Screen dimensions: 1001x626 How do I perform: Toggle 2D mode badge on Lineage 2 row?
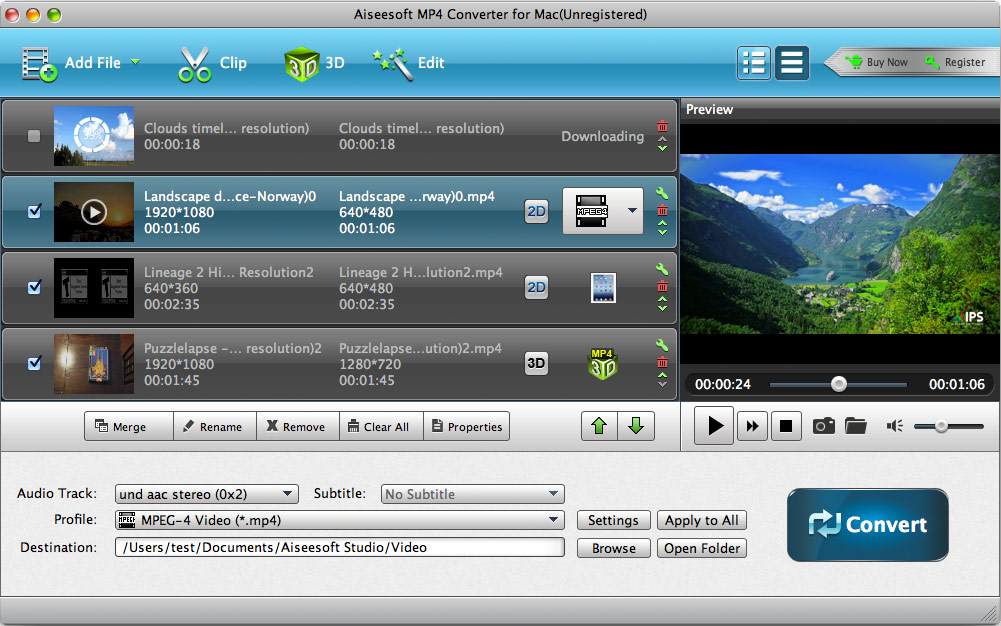[x=536, y=287]
